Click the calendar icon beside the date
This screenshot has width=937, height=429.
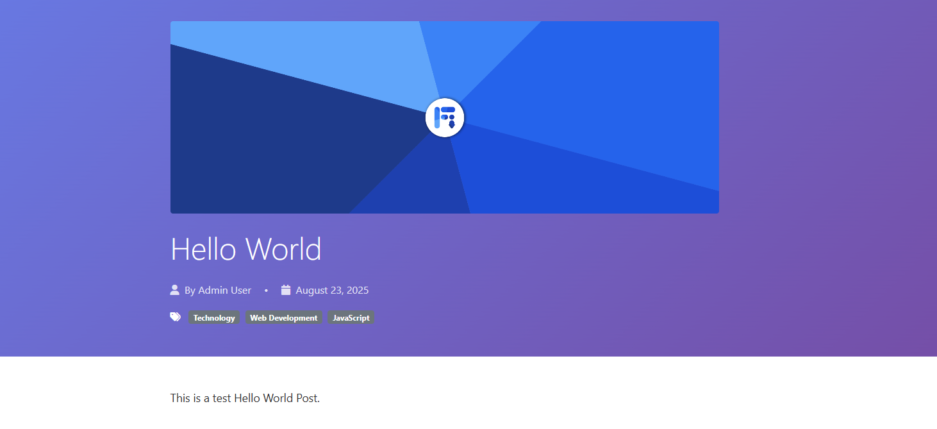tap(286, 290)
